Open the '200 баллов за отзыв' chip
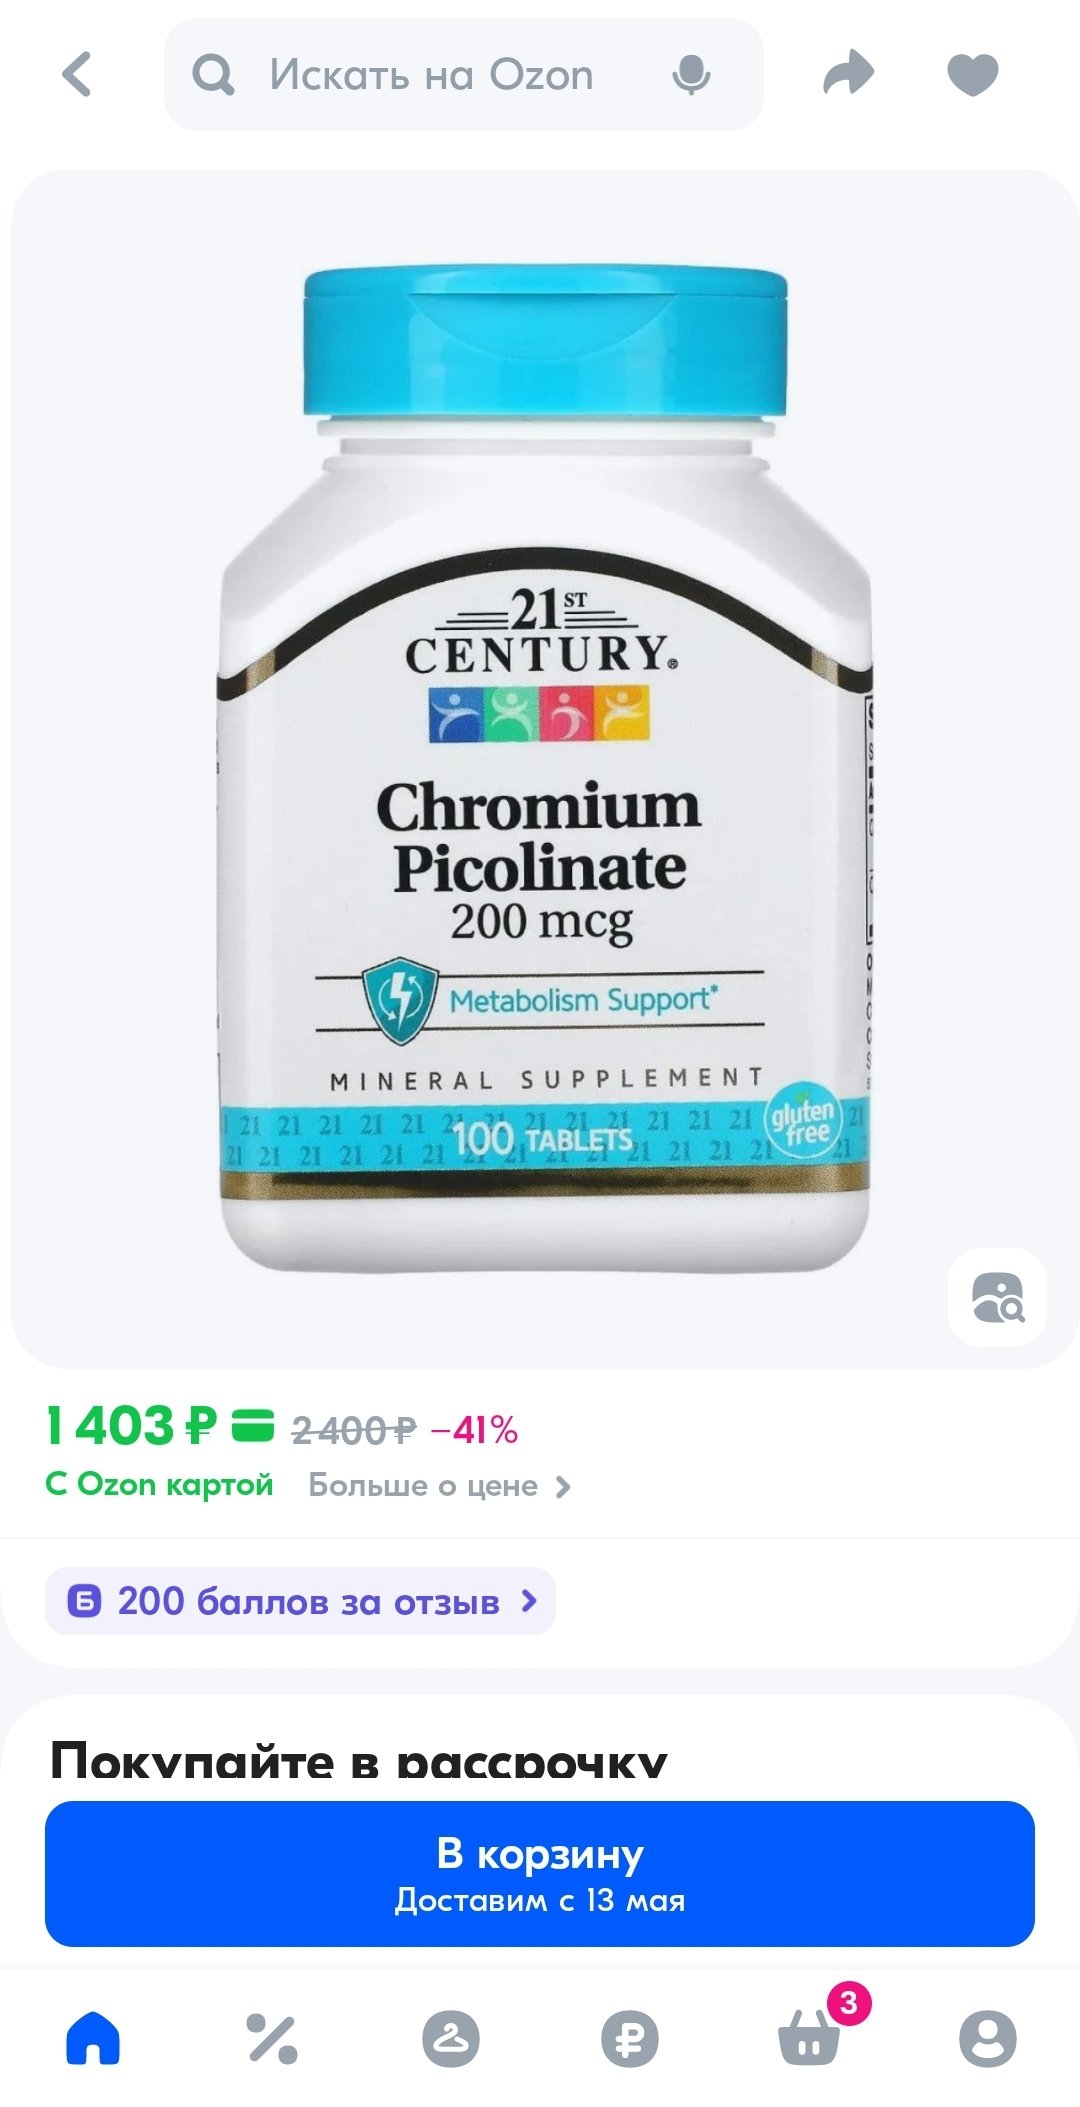The width and height of the screenshot is (1080, 2107). (300, 1601)
